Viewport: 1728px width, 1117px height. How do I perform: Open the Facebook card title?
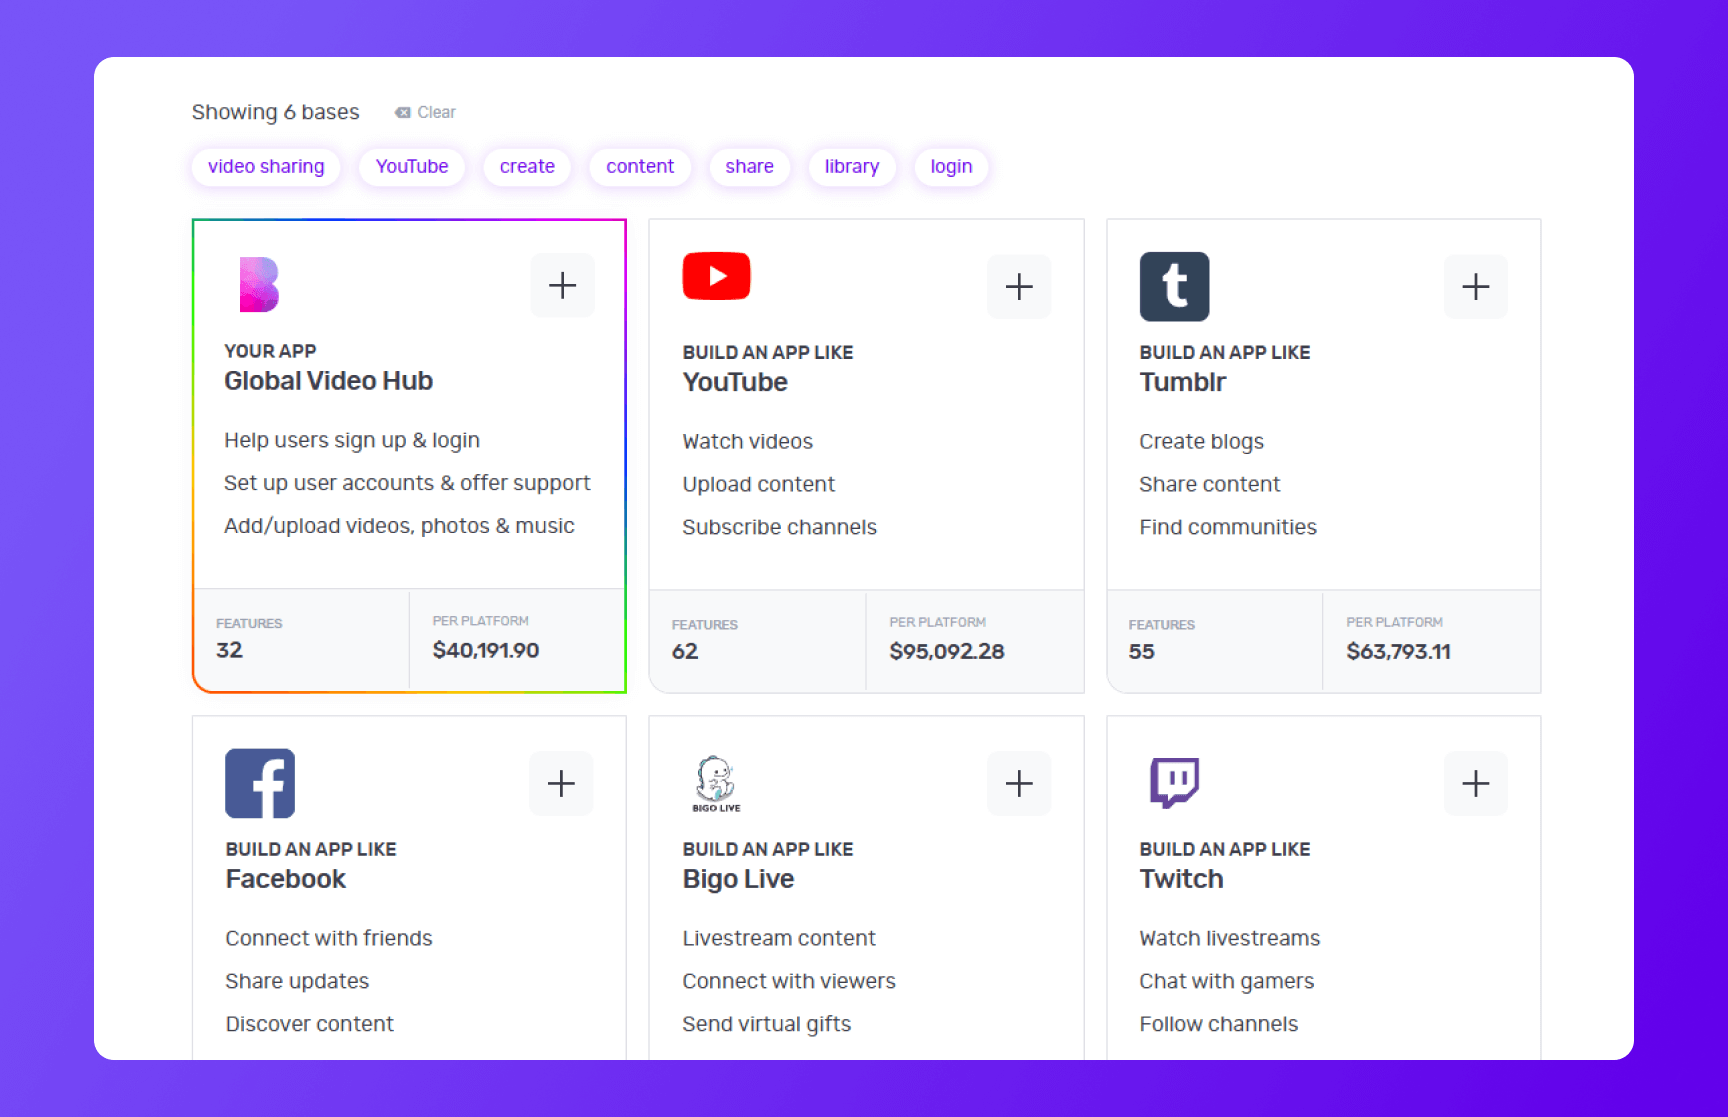click(x=285, y=879)
